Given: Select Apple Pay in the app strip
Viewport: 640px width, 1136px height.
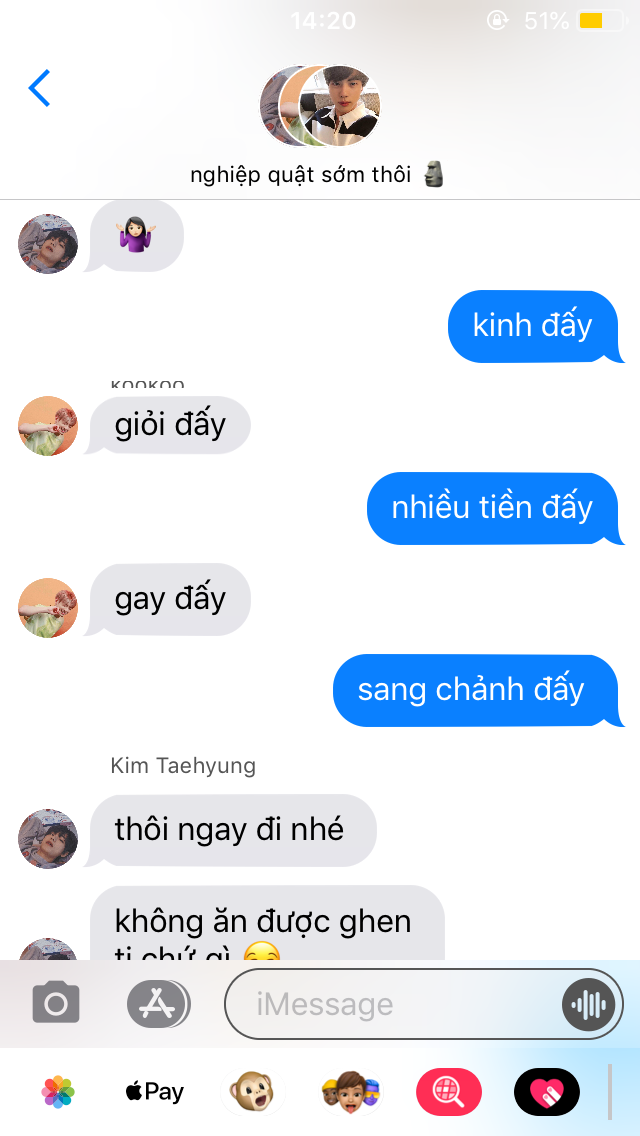Looking at the screenshot, I should [x=154, y=1092].
